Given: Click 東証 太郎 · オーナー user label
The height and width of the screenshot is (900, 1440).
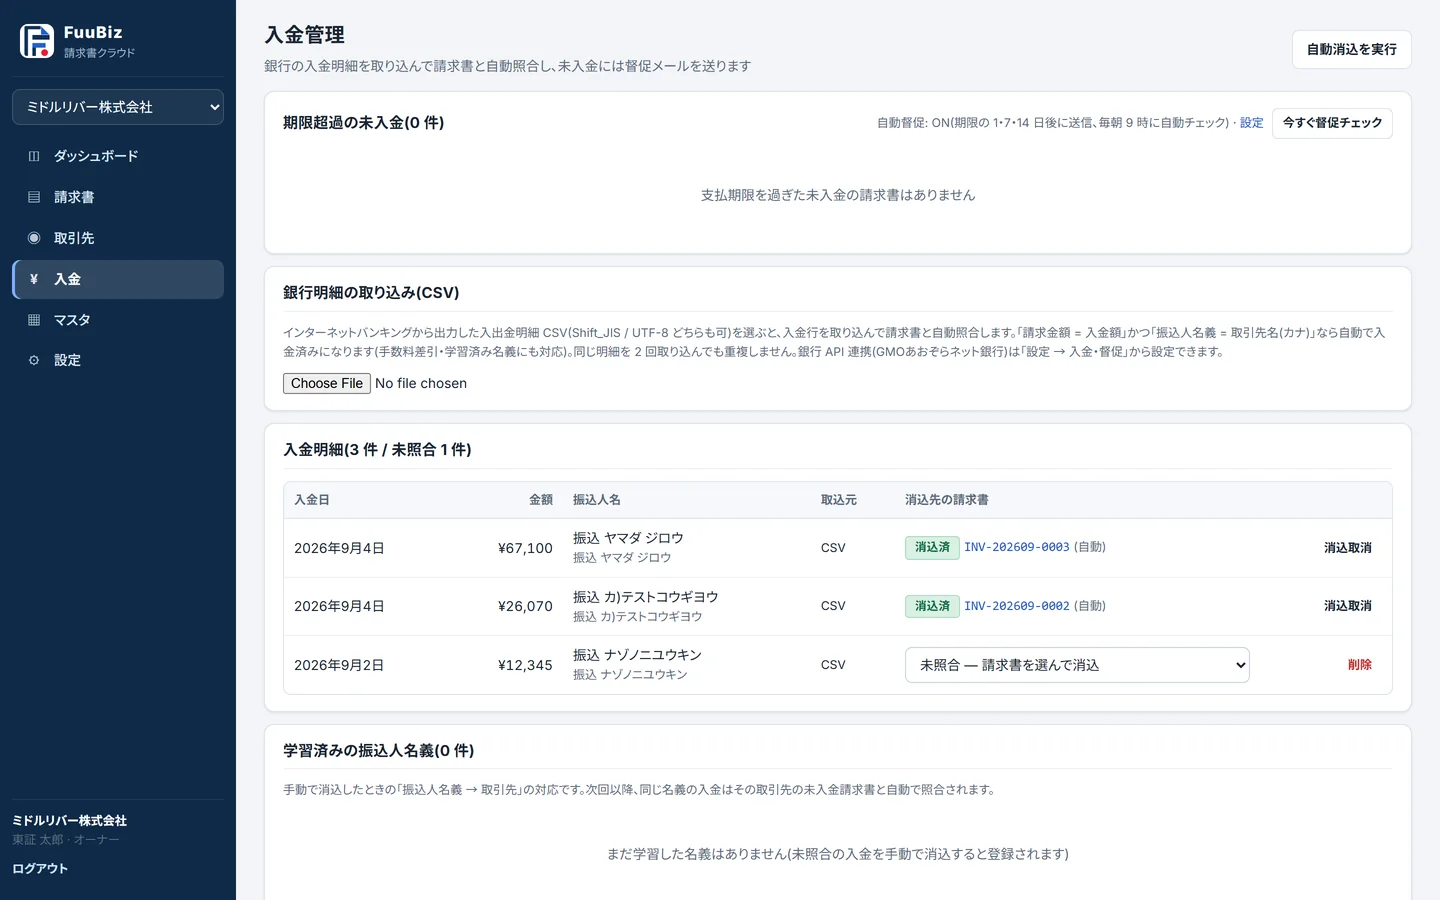Looking at the screenshot, I should (66, 840).
